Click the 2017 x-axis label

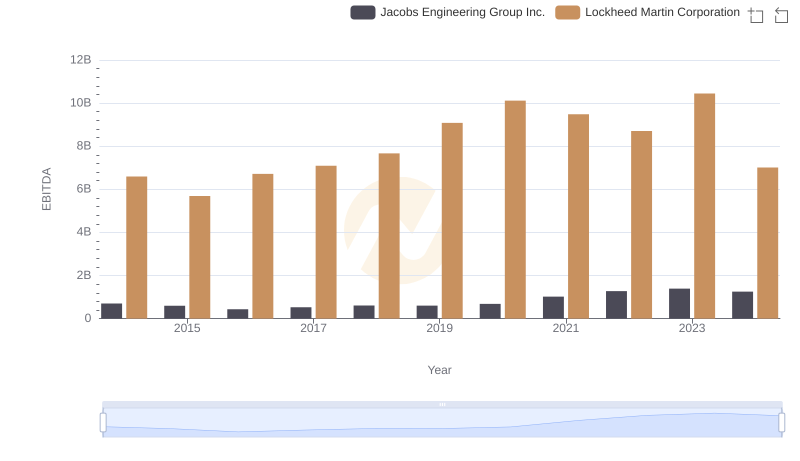pyautogui.click(x=313, y=328)
